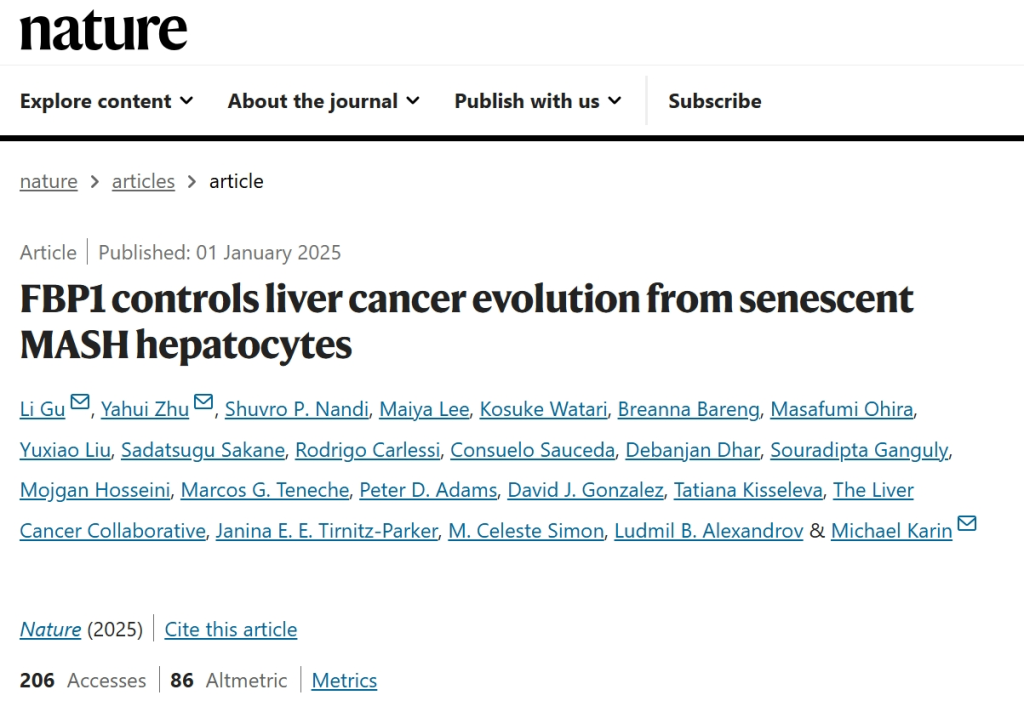1024x718 pixels.
Task: Click envelope icon next to Li Gu
Action: [80, 402]
